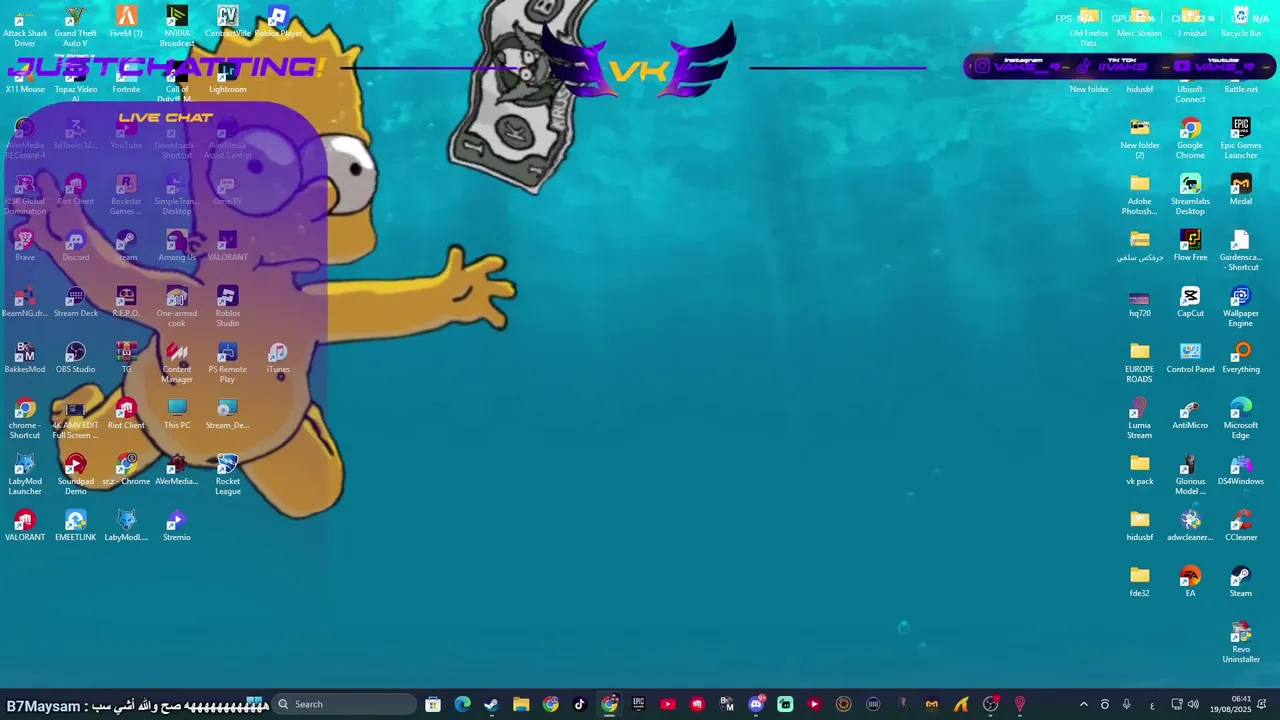The width and height of the screenshot is (1280, 720).
Task: Open the LabyMod Launcher shortcut
Action: [x=25, y=475]
